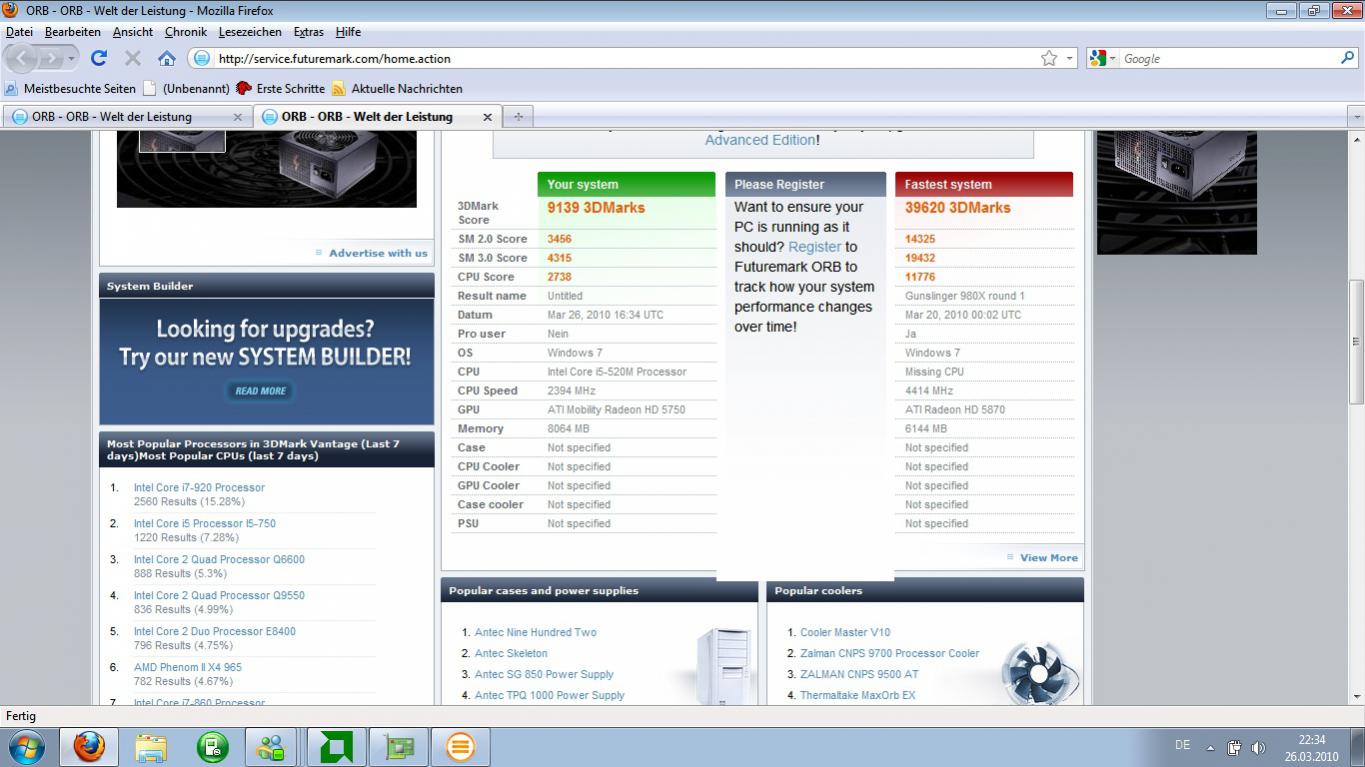
Task: Click the forward navigation arrow
Action: pyautogui.click(x=52, y=58)
